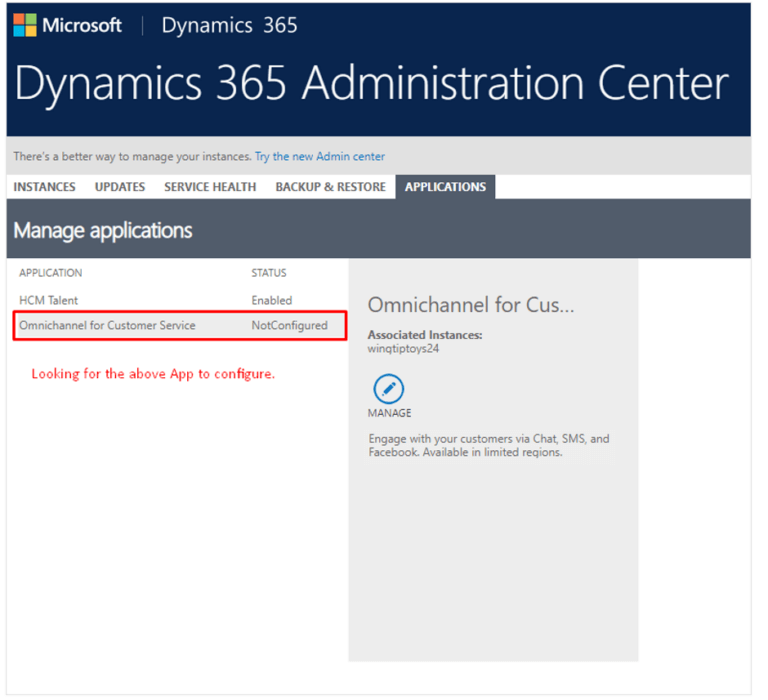
Task: Click the Manage applications heading
Action: pyautogui.click(x=103, y=230)
